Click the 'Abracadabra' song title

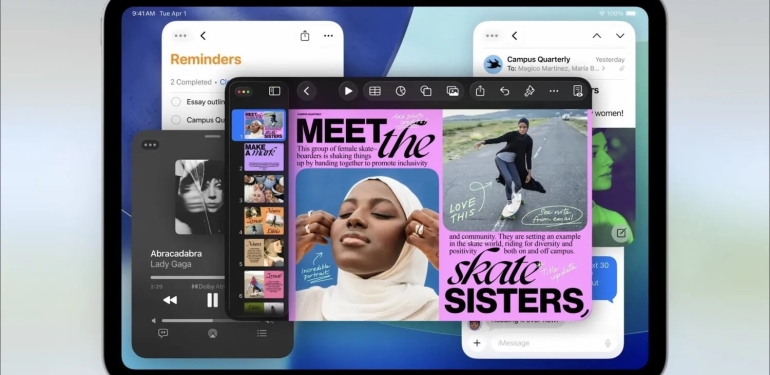[176, 254]
